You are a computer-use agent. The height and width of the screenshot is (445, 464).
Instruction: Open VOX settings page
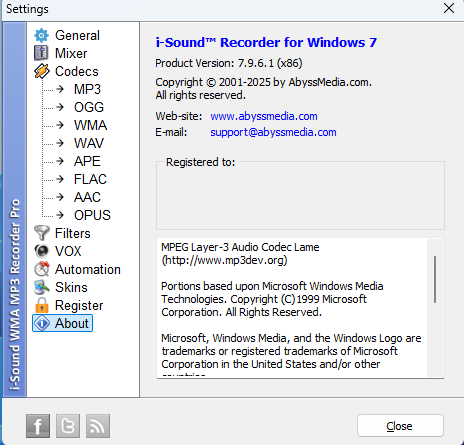click(68, 251)
